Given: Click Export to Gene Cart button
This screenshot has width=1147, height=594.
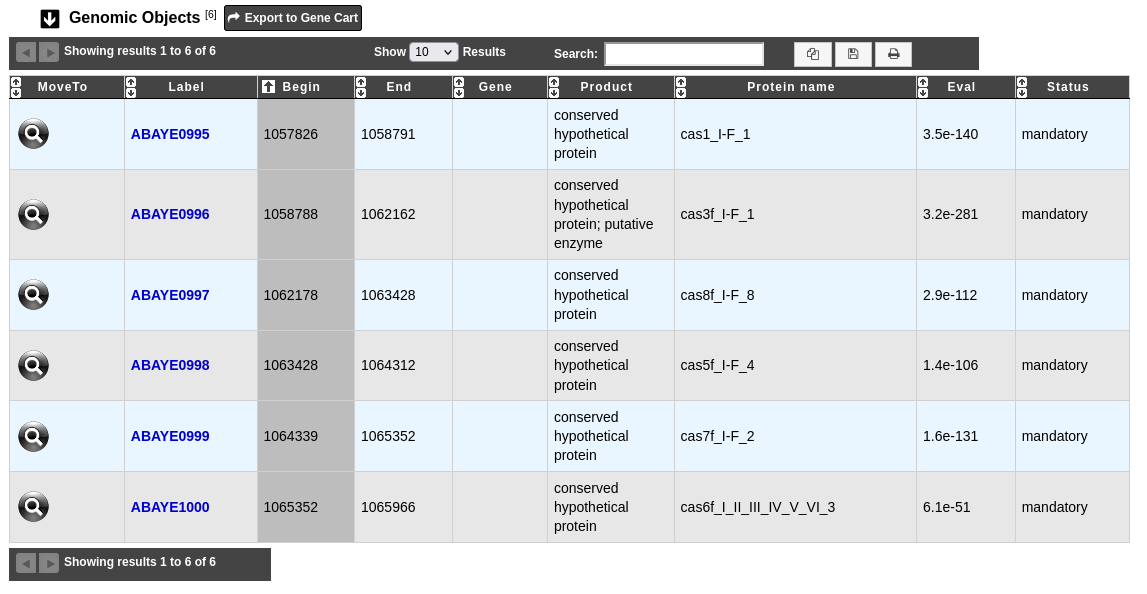Looking at the screenshot, I should coord(293,18).
